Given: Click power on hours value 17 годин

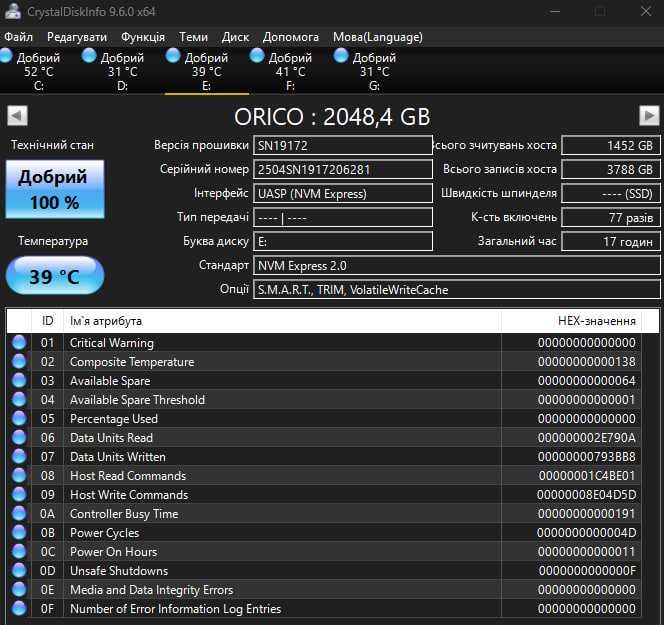Looking at the screenshot, I should [611, 241].
